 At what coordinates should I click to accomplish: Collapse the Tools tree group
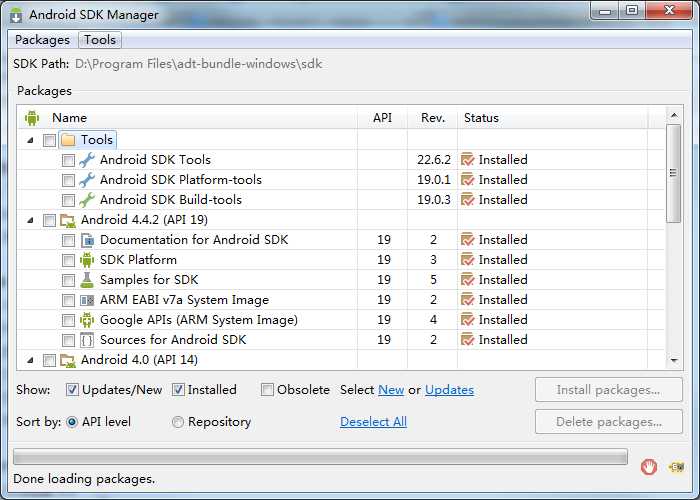(30, 140)
